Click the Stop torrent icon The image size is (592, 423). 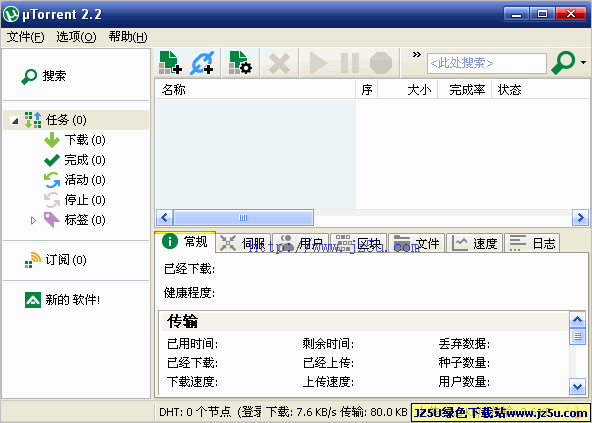[381, 63]
